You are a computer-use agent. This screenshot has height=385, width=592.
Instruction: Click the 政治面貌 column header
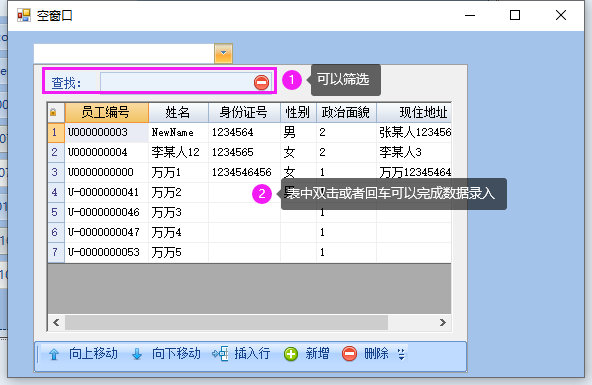tap(346, 112)
